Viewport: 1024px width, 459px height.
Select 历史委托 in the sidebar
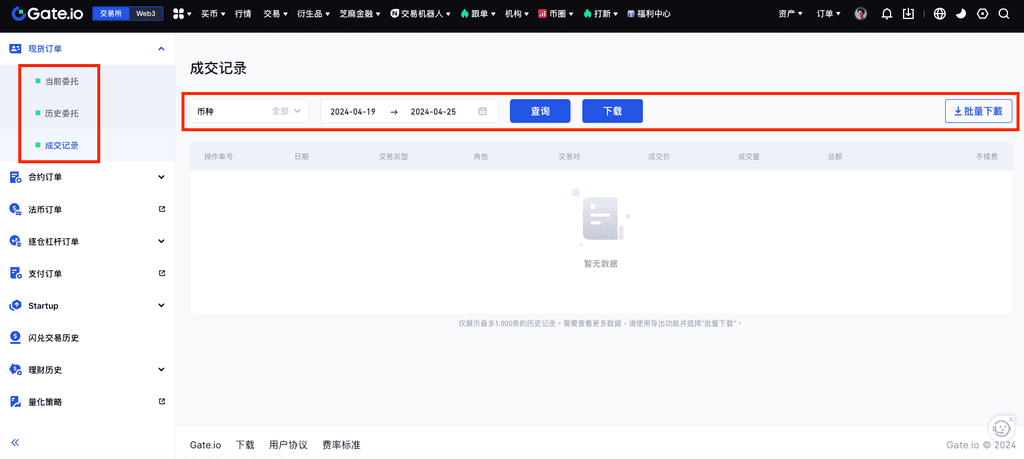click(61, 113)
